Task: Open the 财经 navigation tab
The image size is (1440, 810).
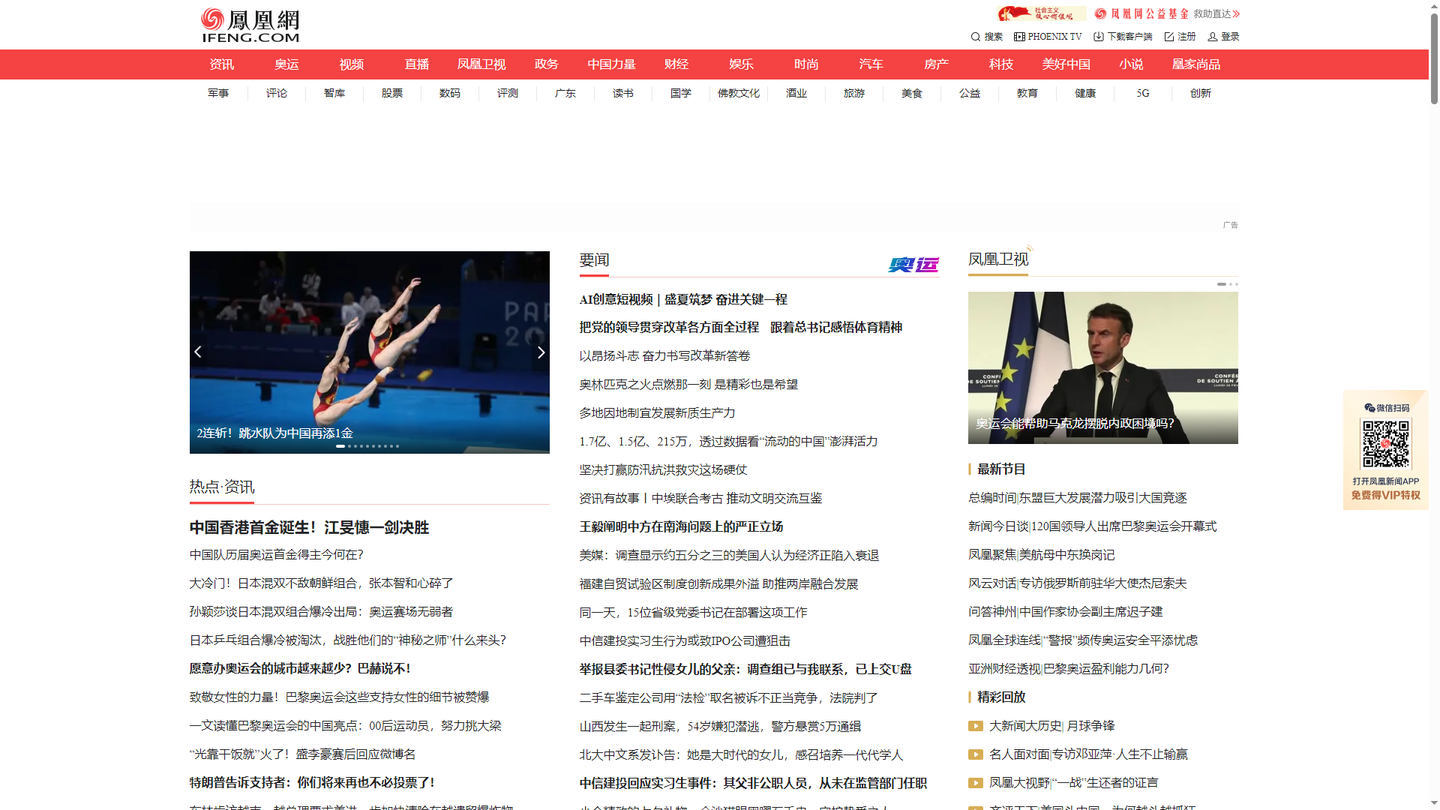Action: [x=677, y=64]
